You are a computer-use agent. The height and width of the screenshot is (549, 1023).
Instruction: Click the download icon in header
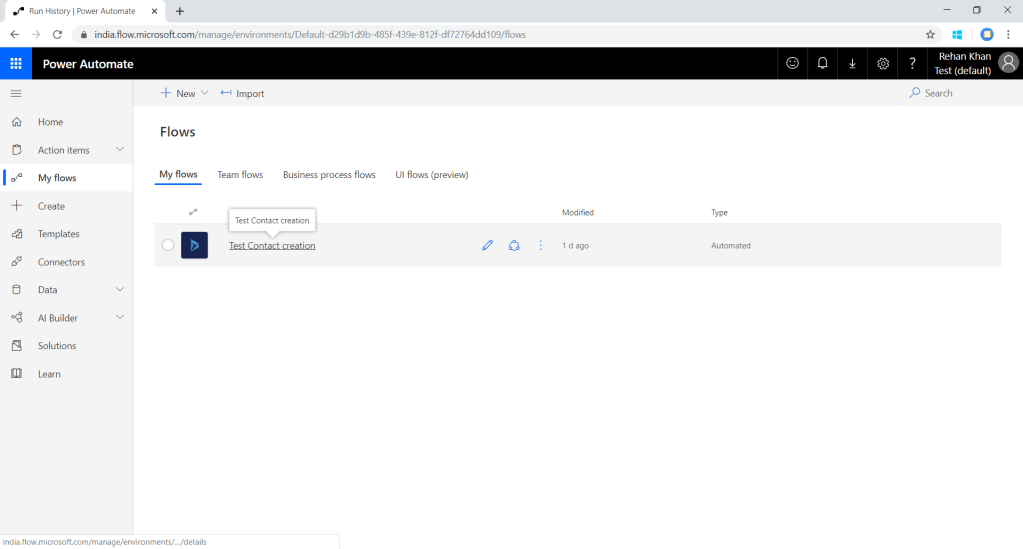point(852,64)
